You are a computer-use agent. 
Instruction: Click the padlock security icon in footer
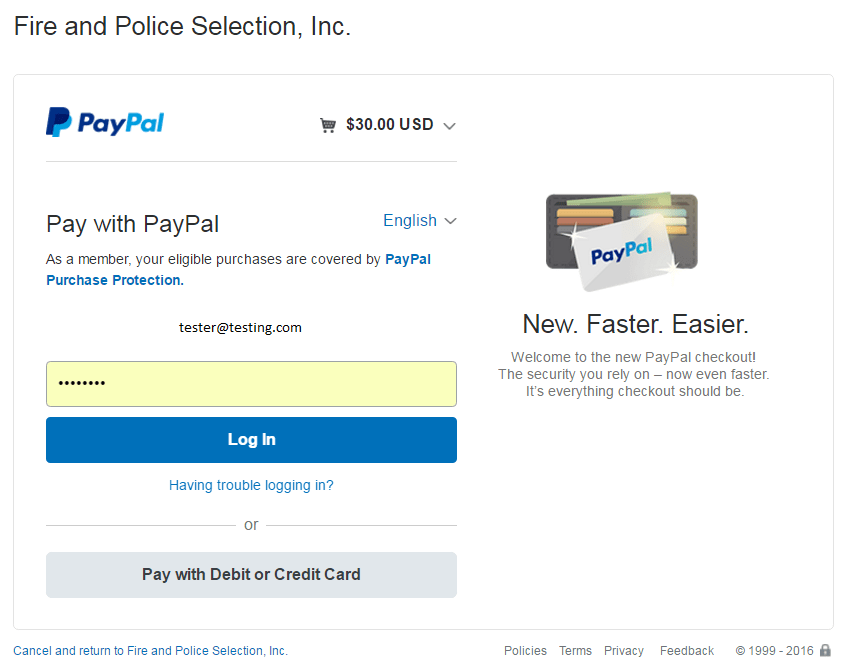825,650
